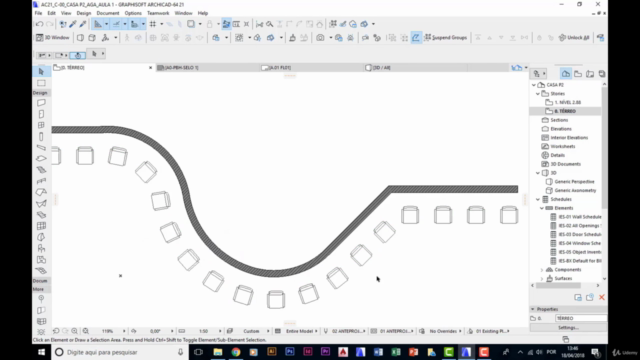Click Suspend Groups in the toolbar
640x360 pixels.
(445, 38)
